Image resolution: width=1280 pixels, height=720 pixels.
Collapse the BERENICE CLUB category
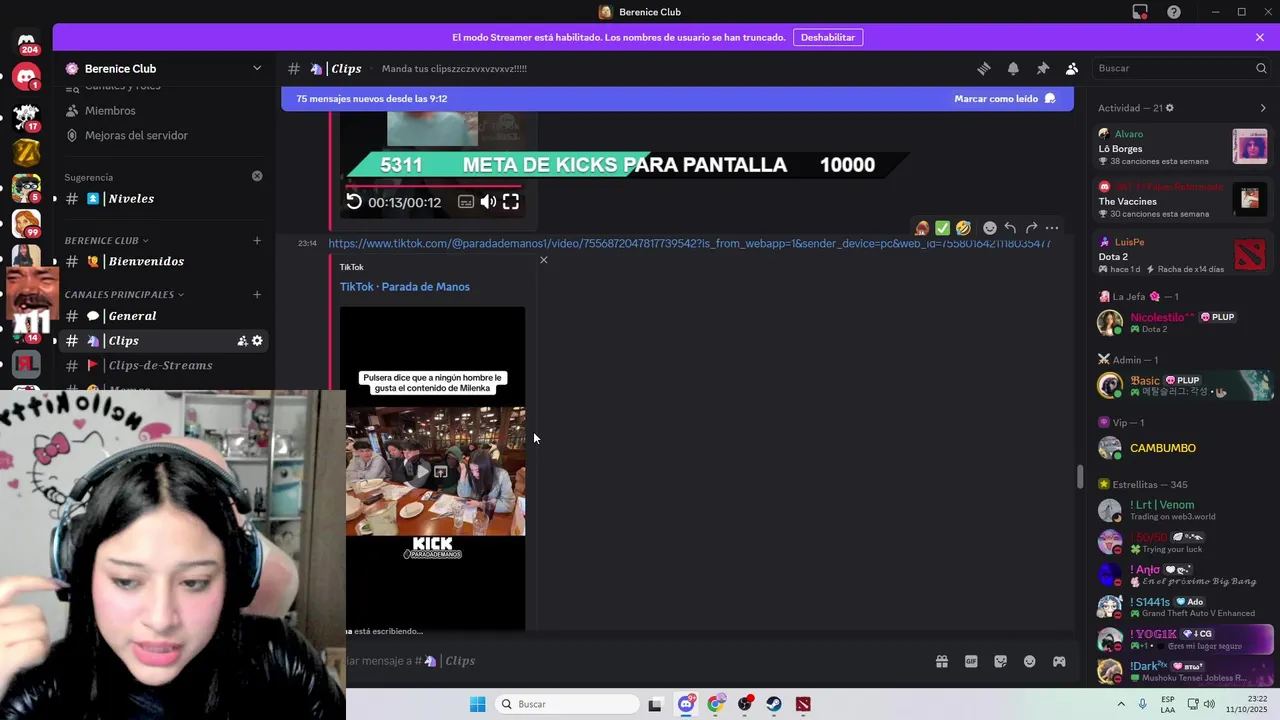click(x=105, y=241)
